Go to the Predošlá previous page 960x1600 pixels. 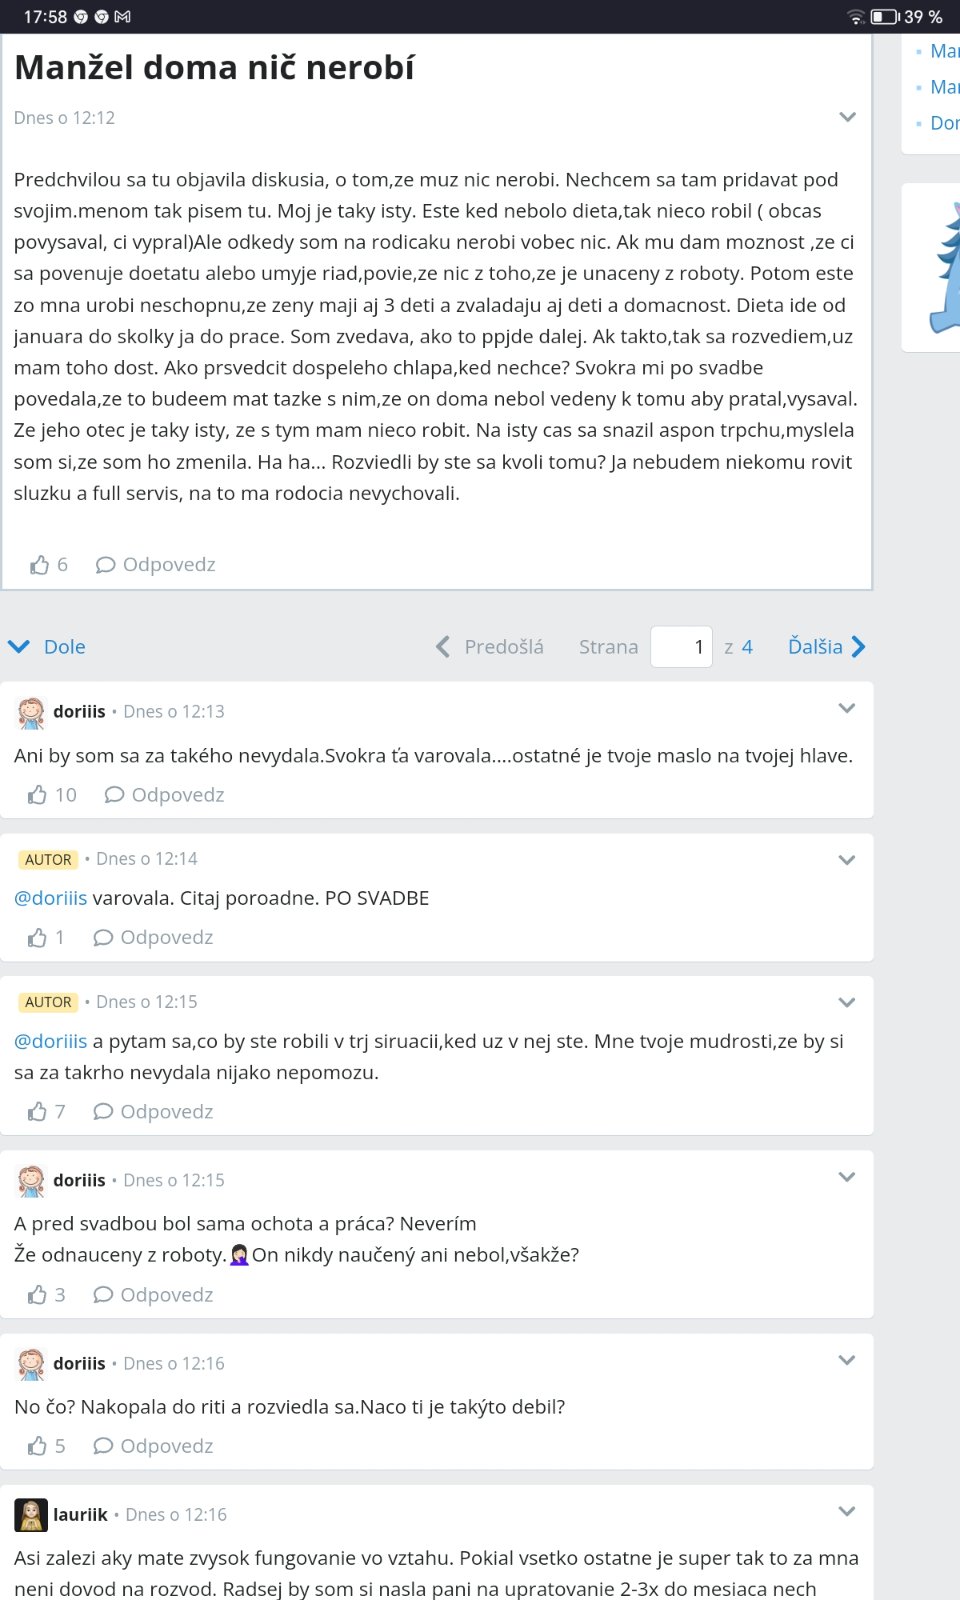click(x=491, y=647)
